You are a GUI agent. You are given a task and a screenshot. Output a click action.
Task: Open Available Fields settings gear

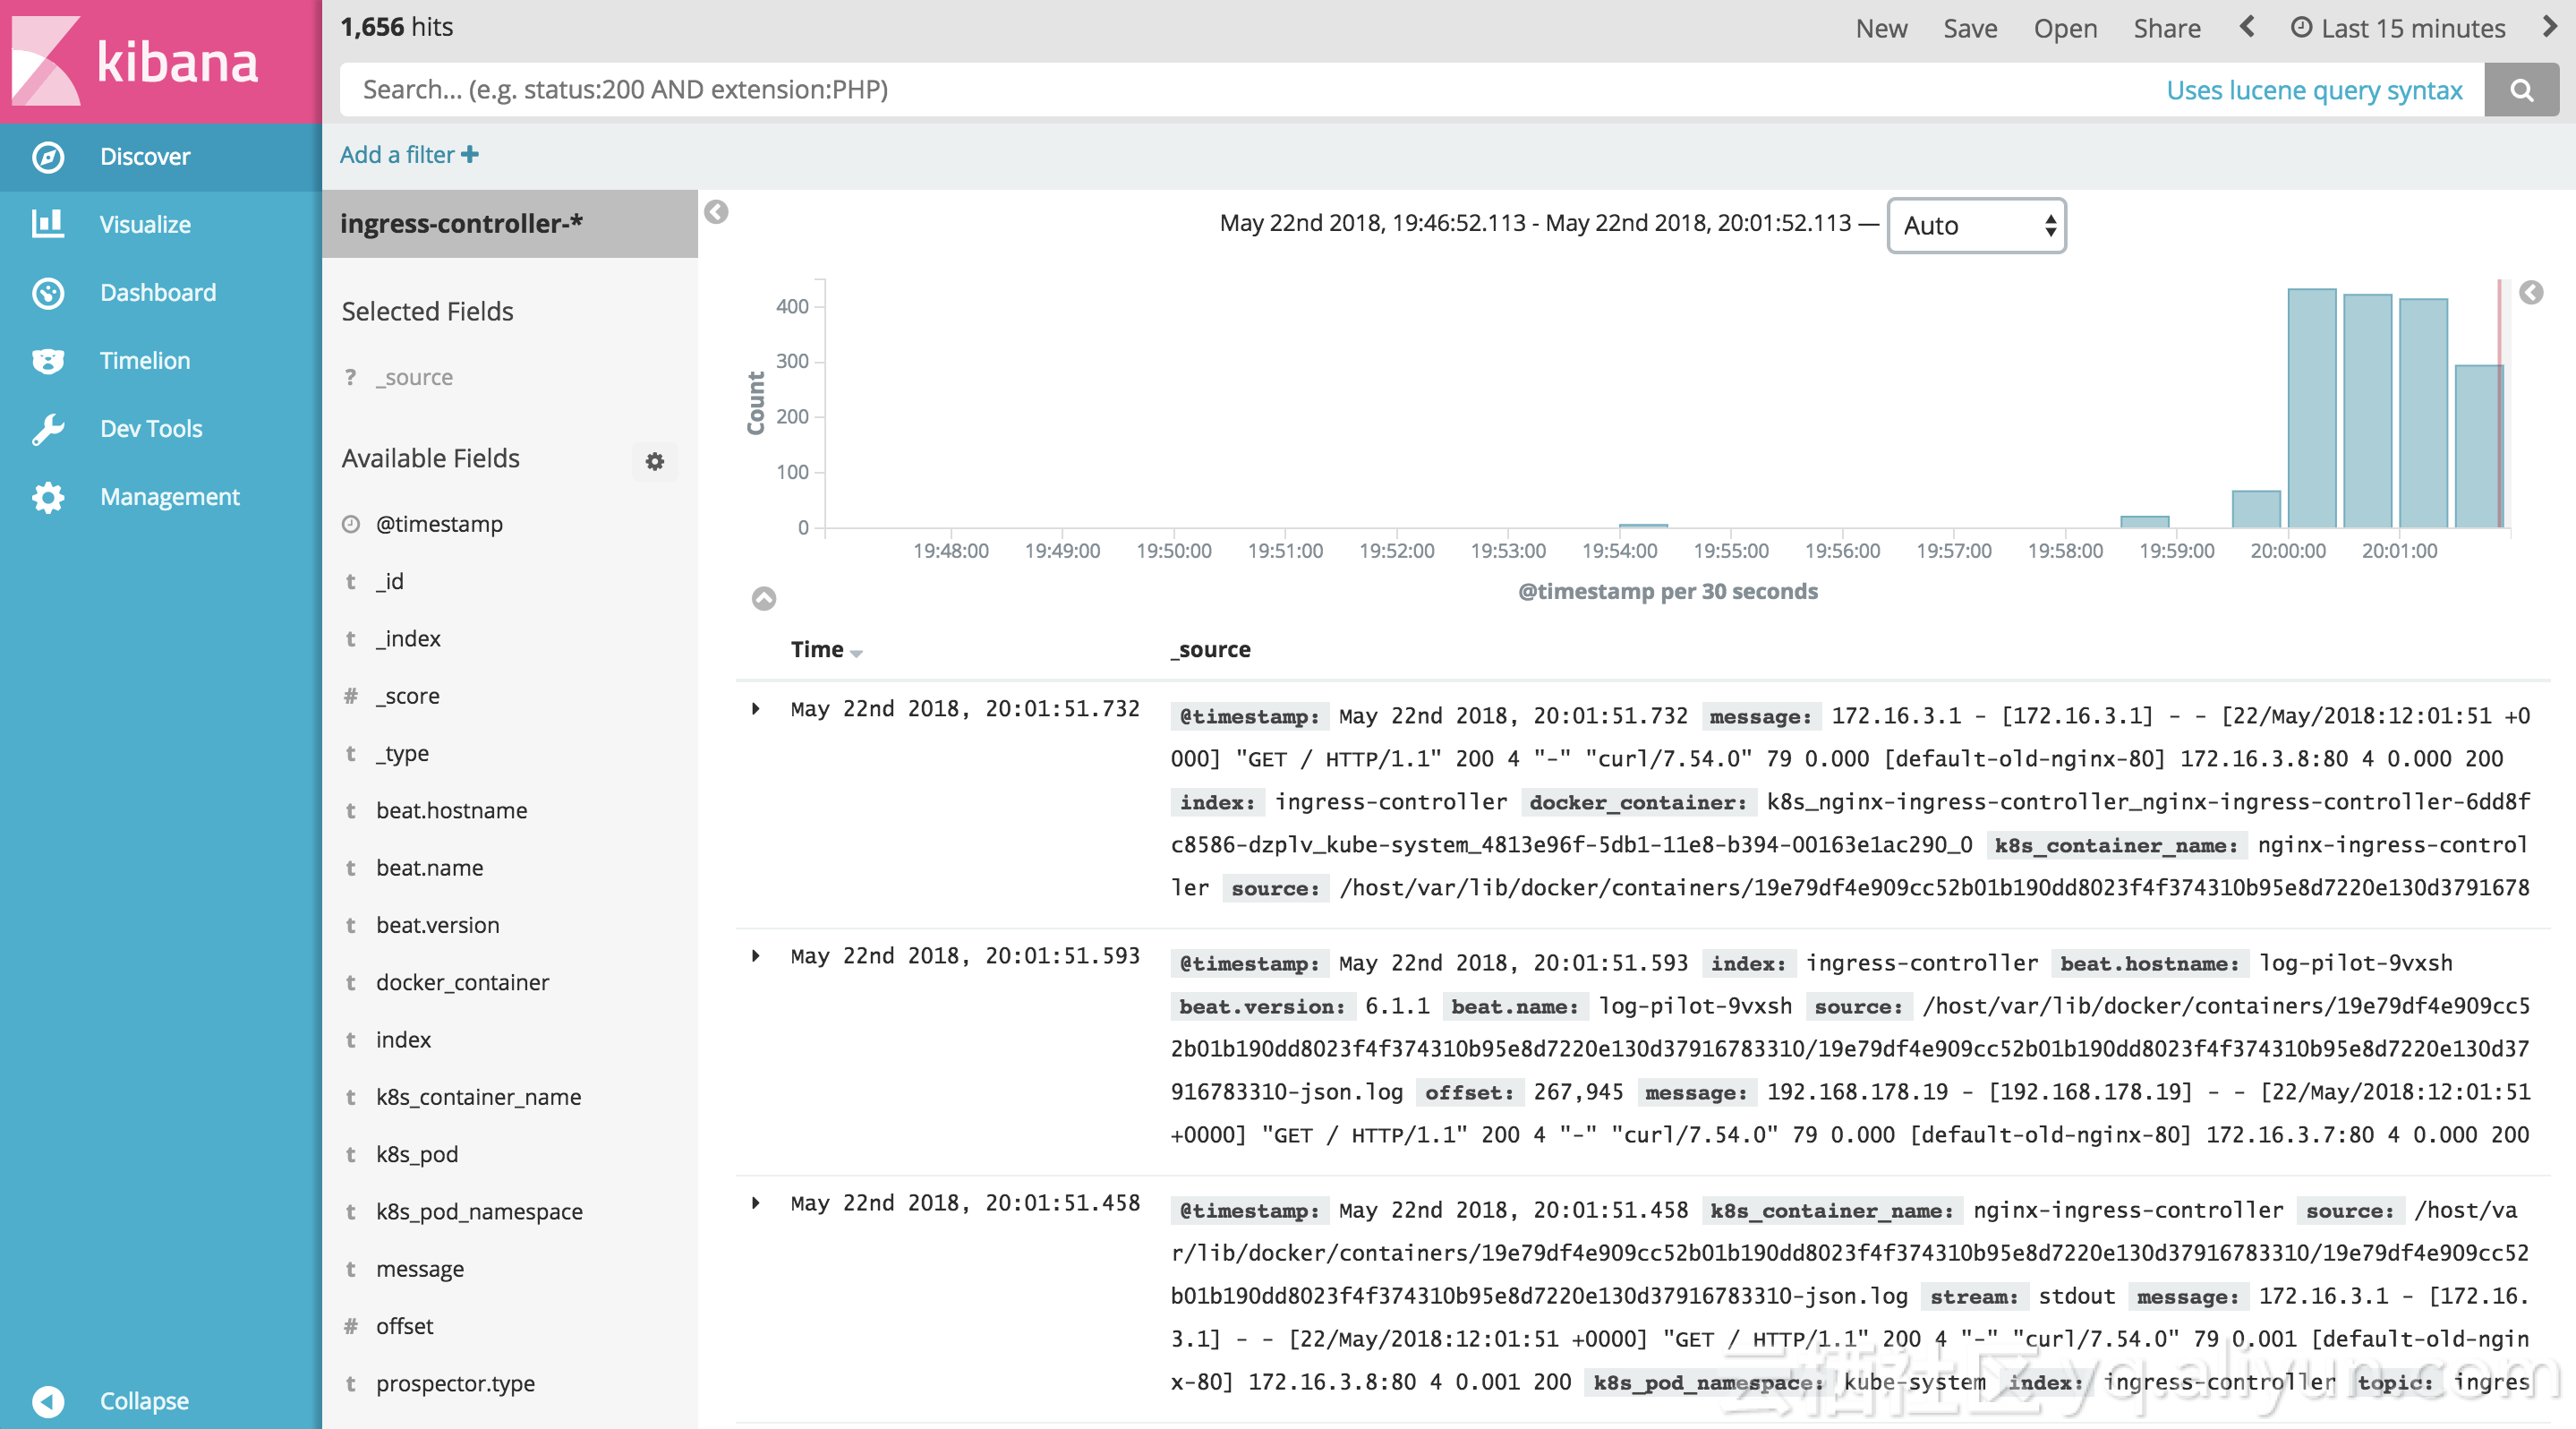pyautogui.click(x=654, y=461)
